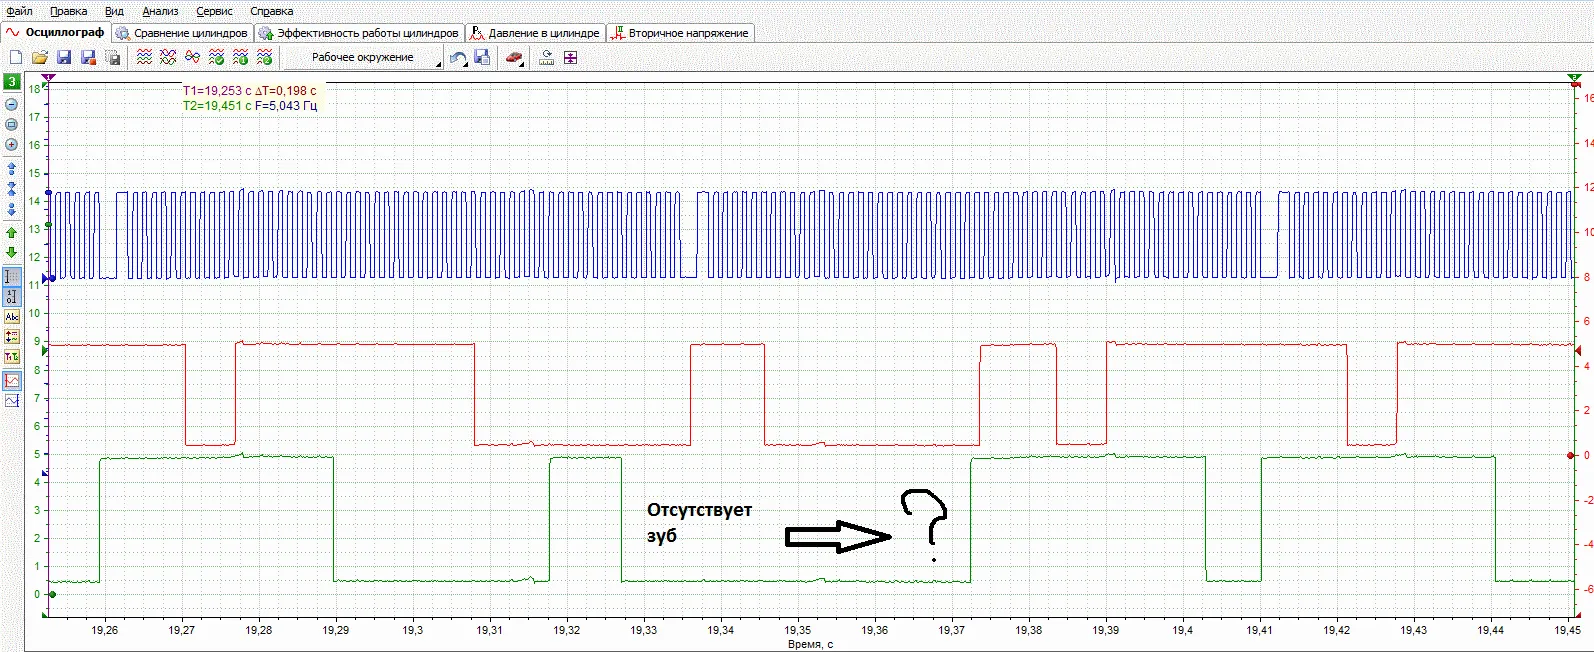
Task: Click the undo arrow toolbar icon
Action: coord(457,58)
